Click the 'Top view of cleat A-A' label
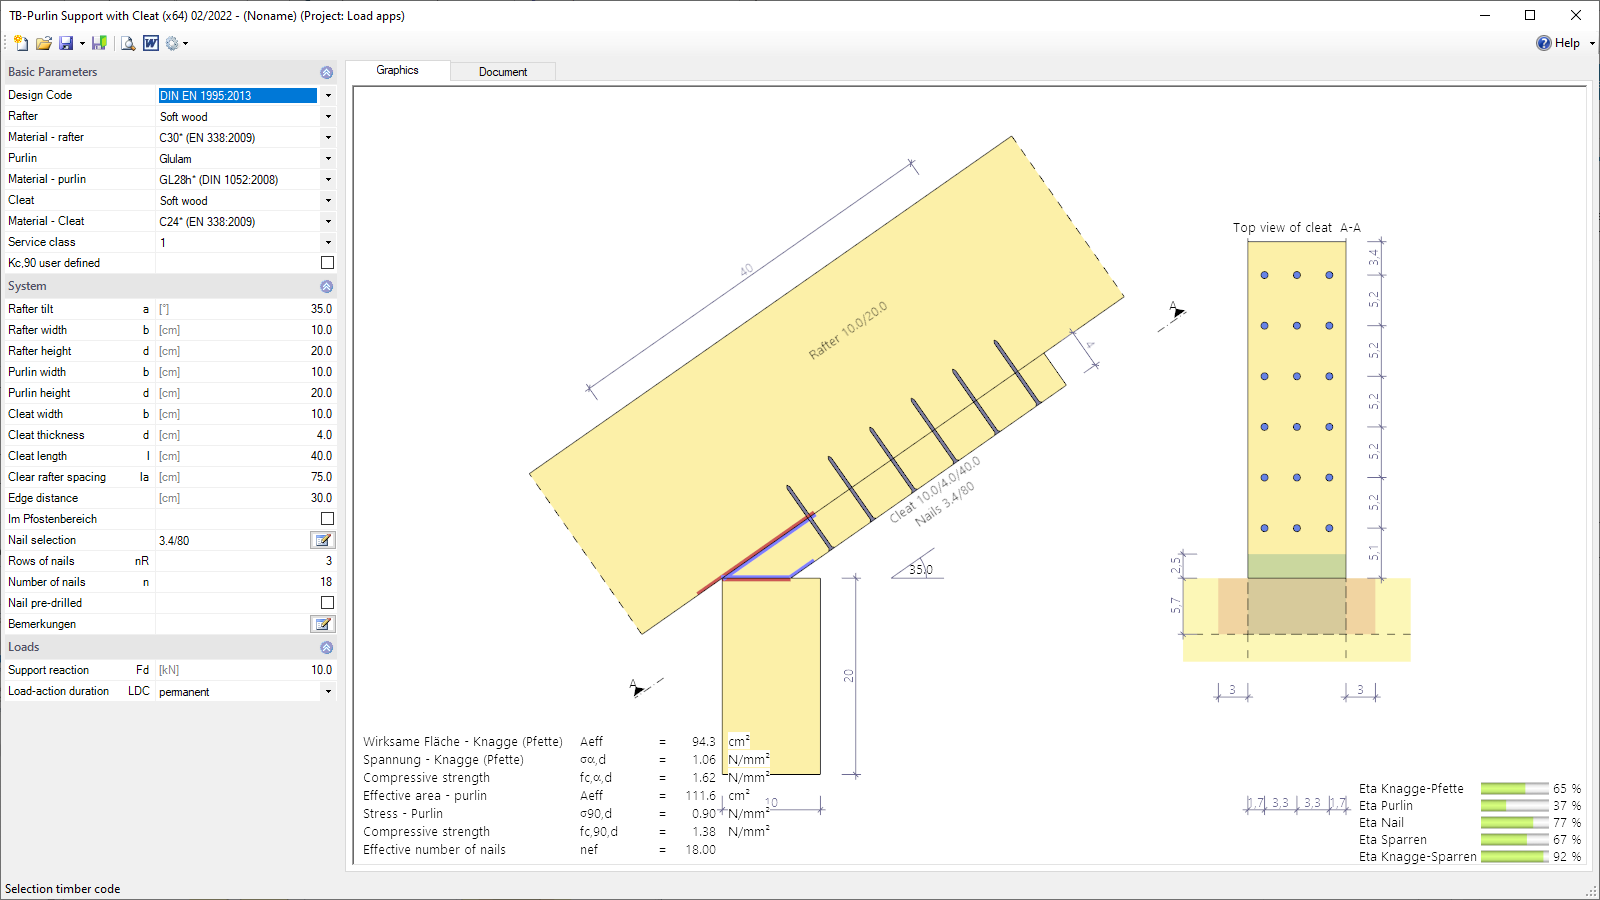1600x900 pixels. (1296, 228)
